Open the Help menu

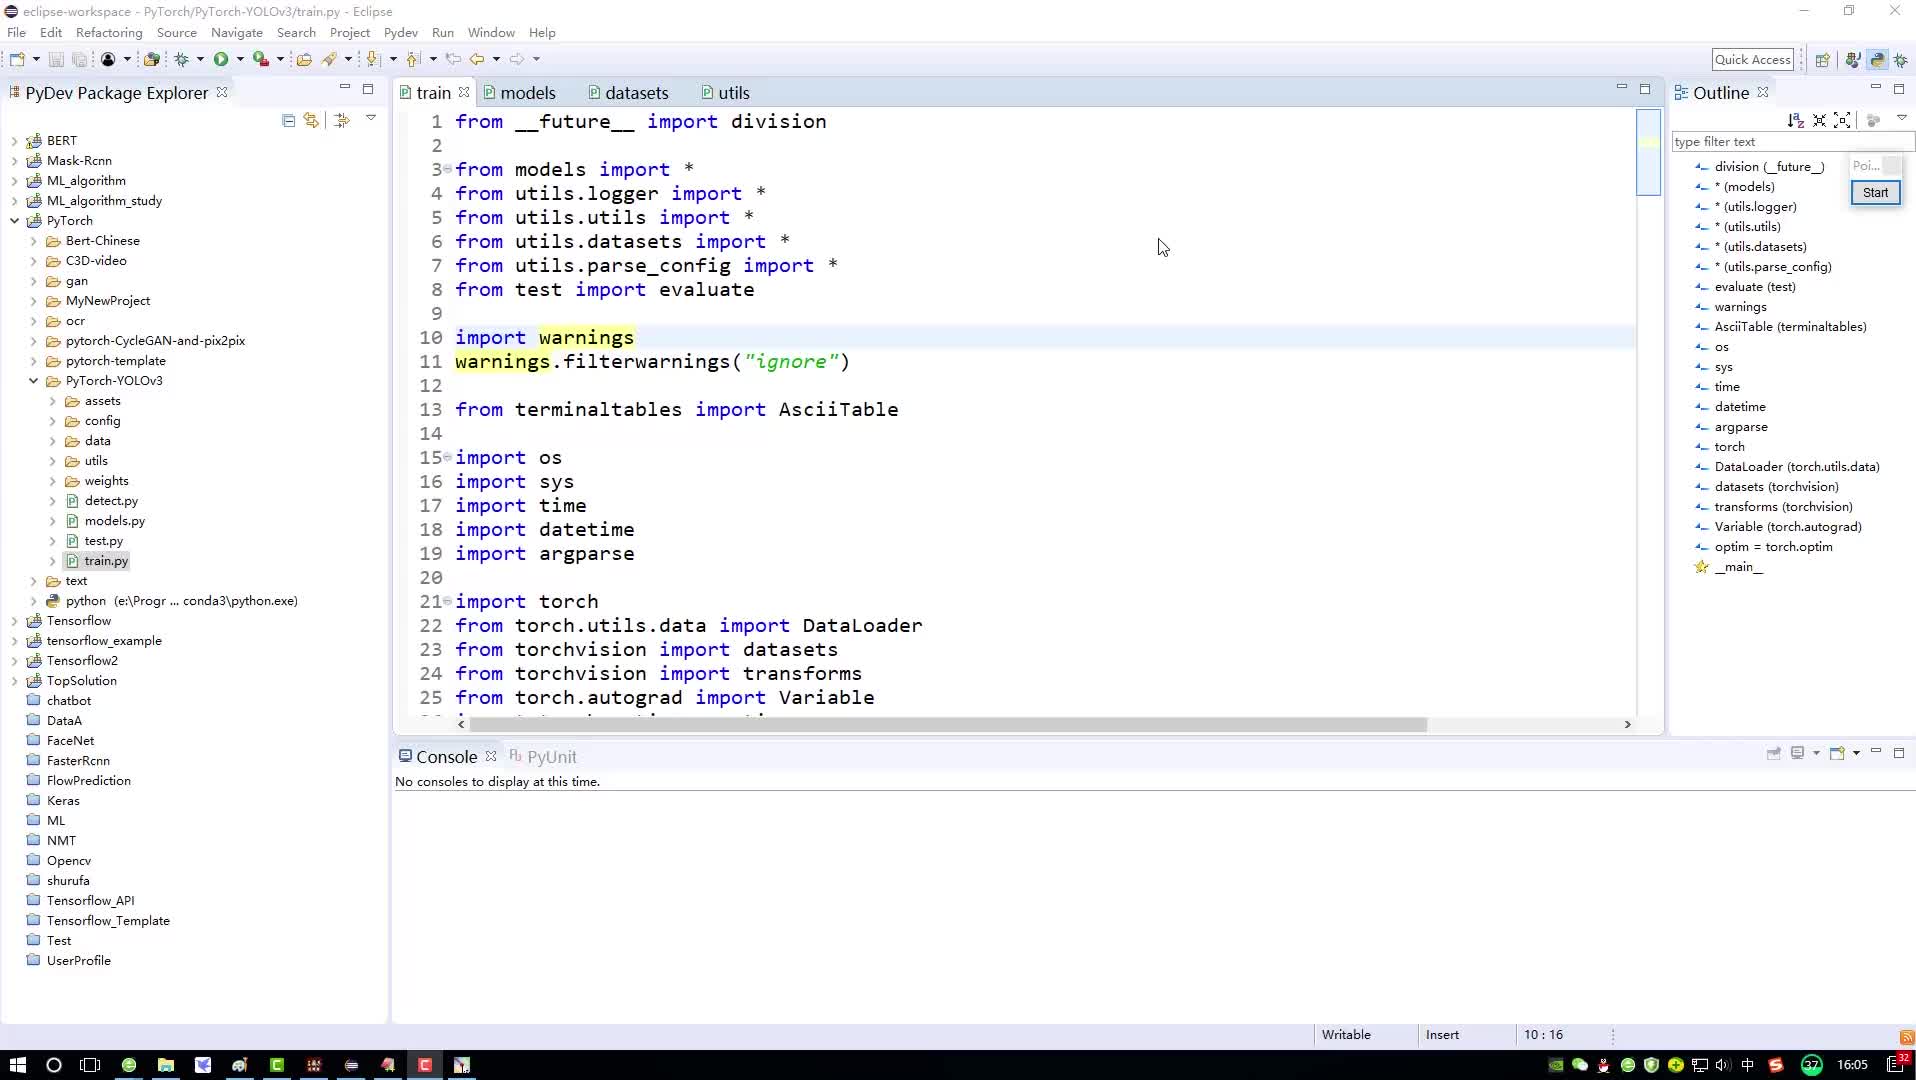542,33
